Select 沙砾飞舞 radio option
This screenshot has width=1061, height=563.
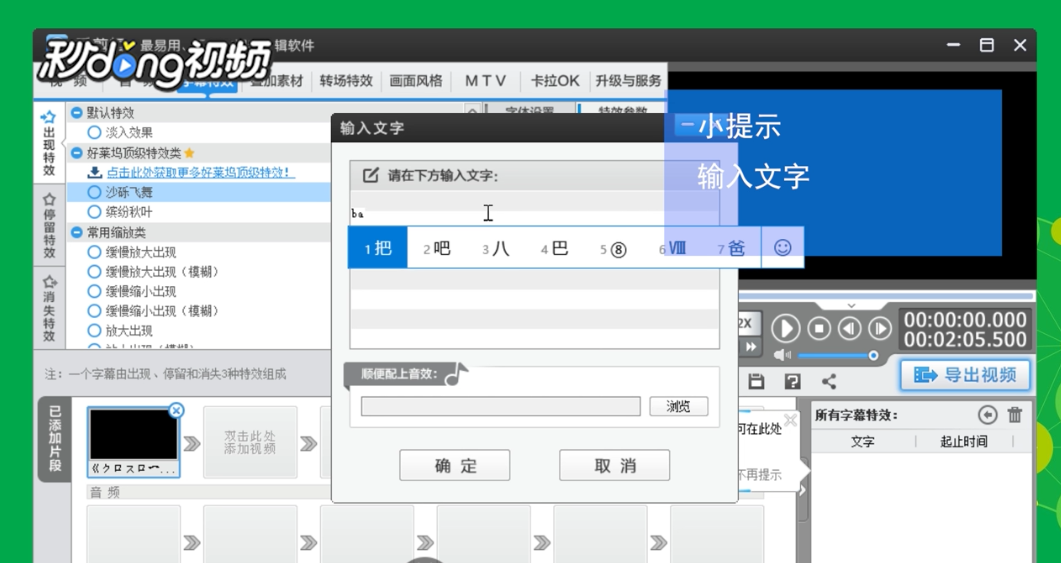click(x=95, y=192)
